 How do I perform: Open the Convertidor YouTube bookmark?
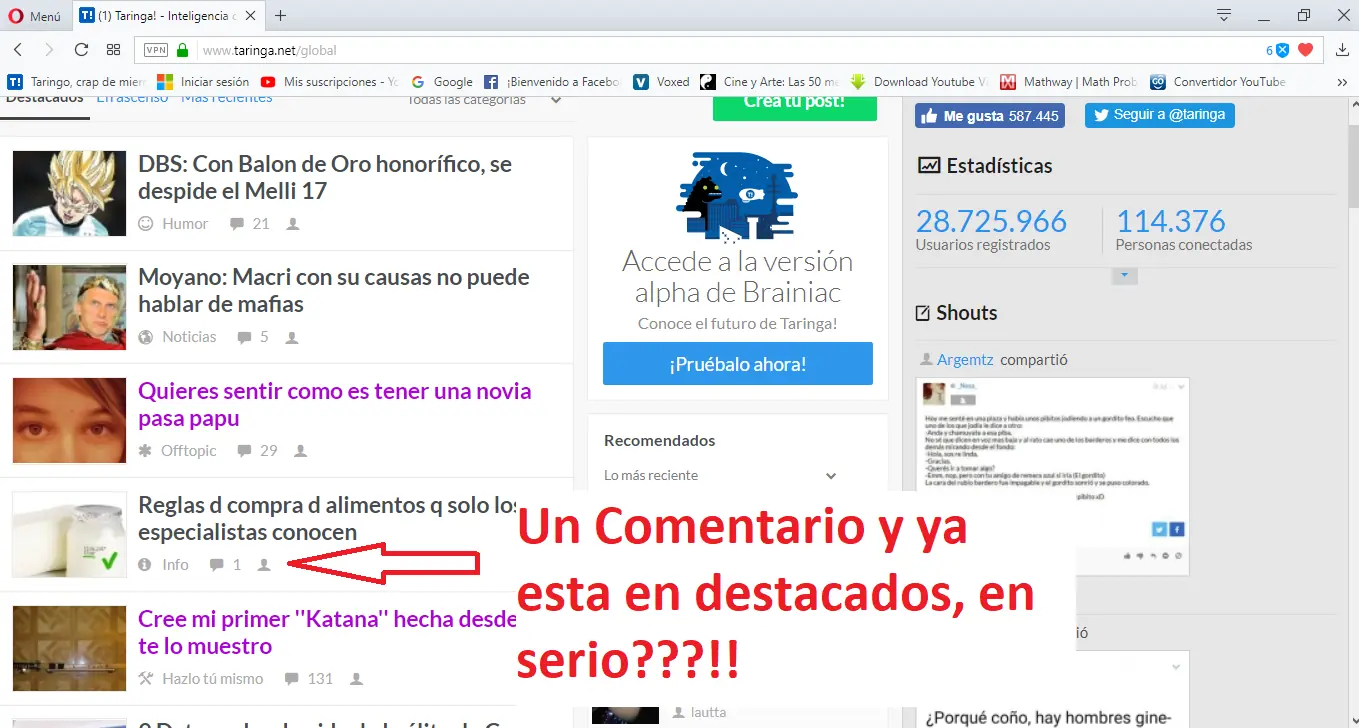pos(1218,82)
